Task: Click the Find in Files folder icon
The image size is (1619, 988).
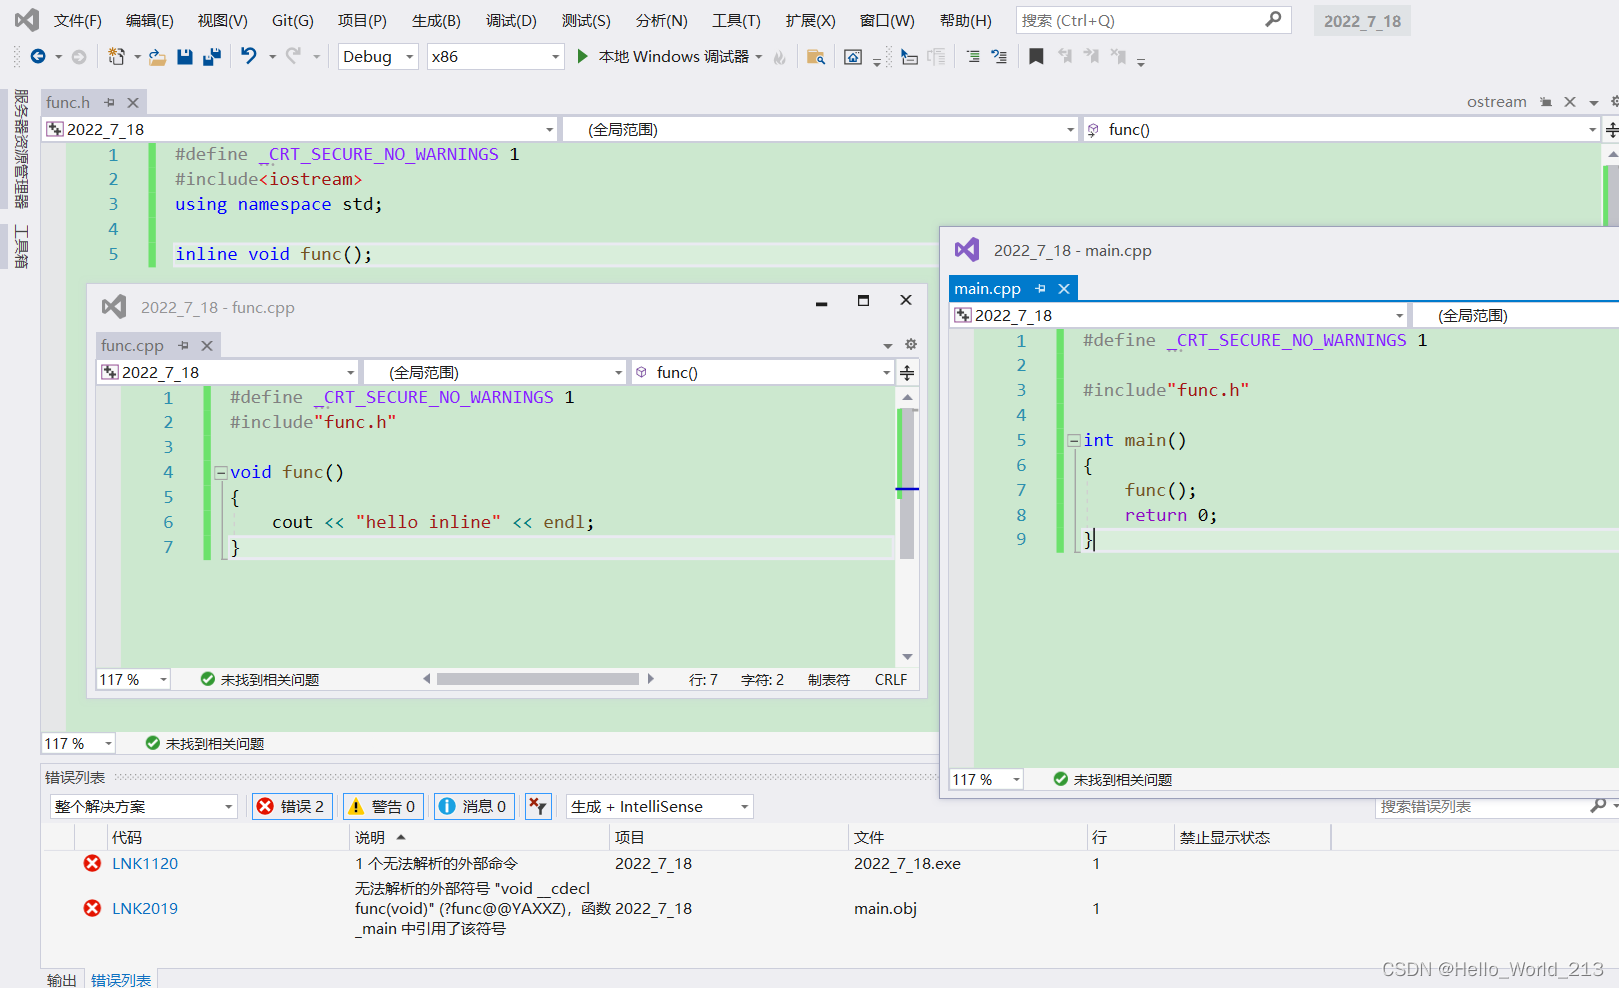Action: click(816, 57)
